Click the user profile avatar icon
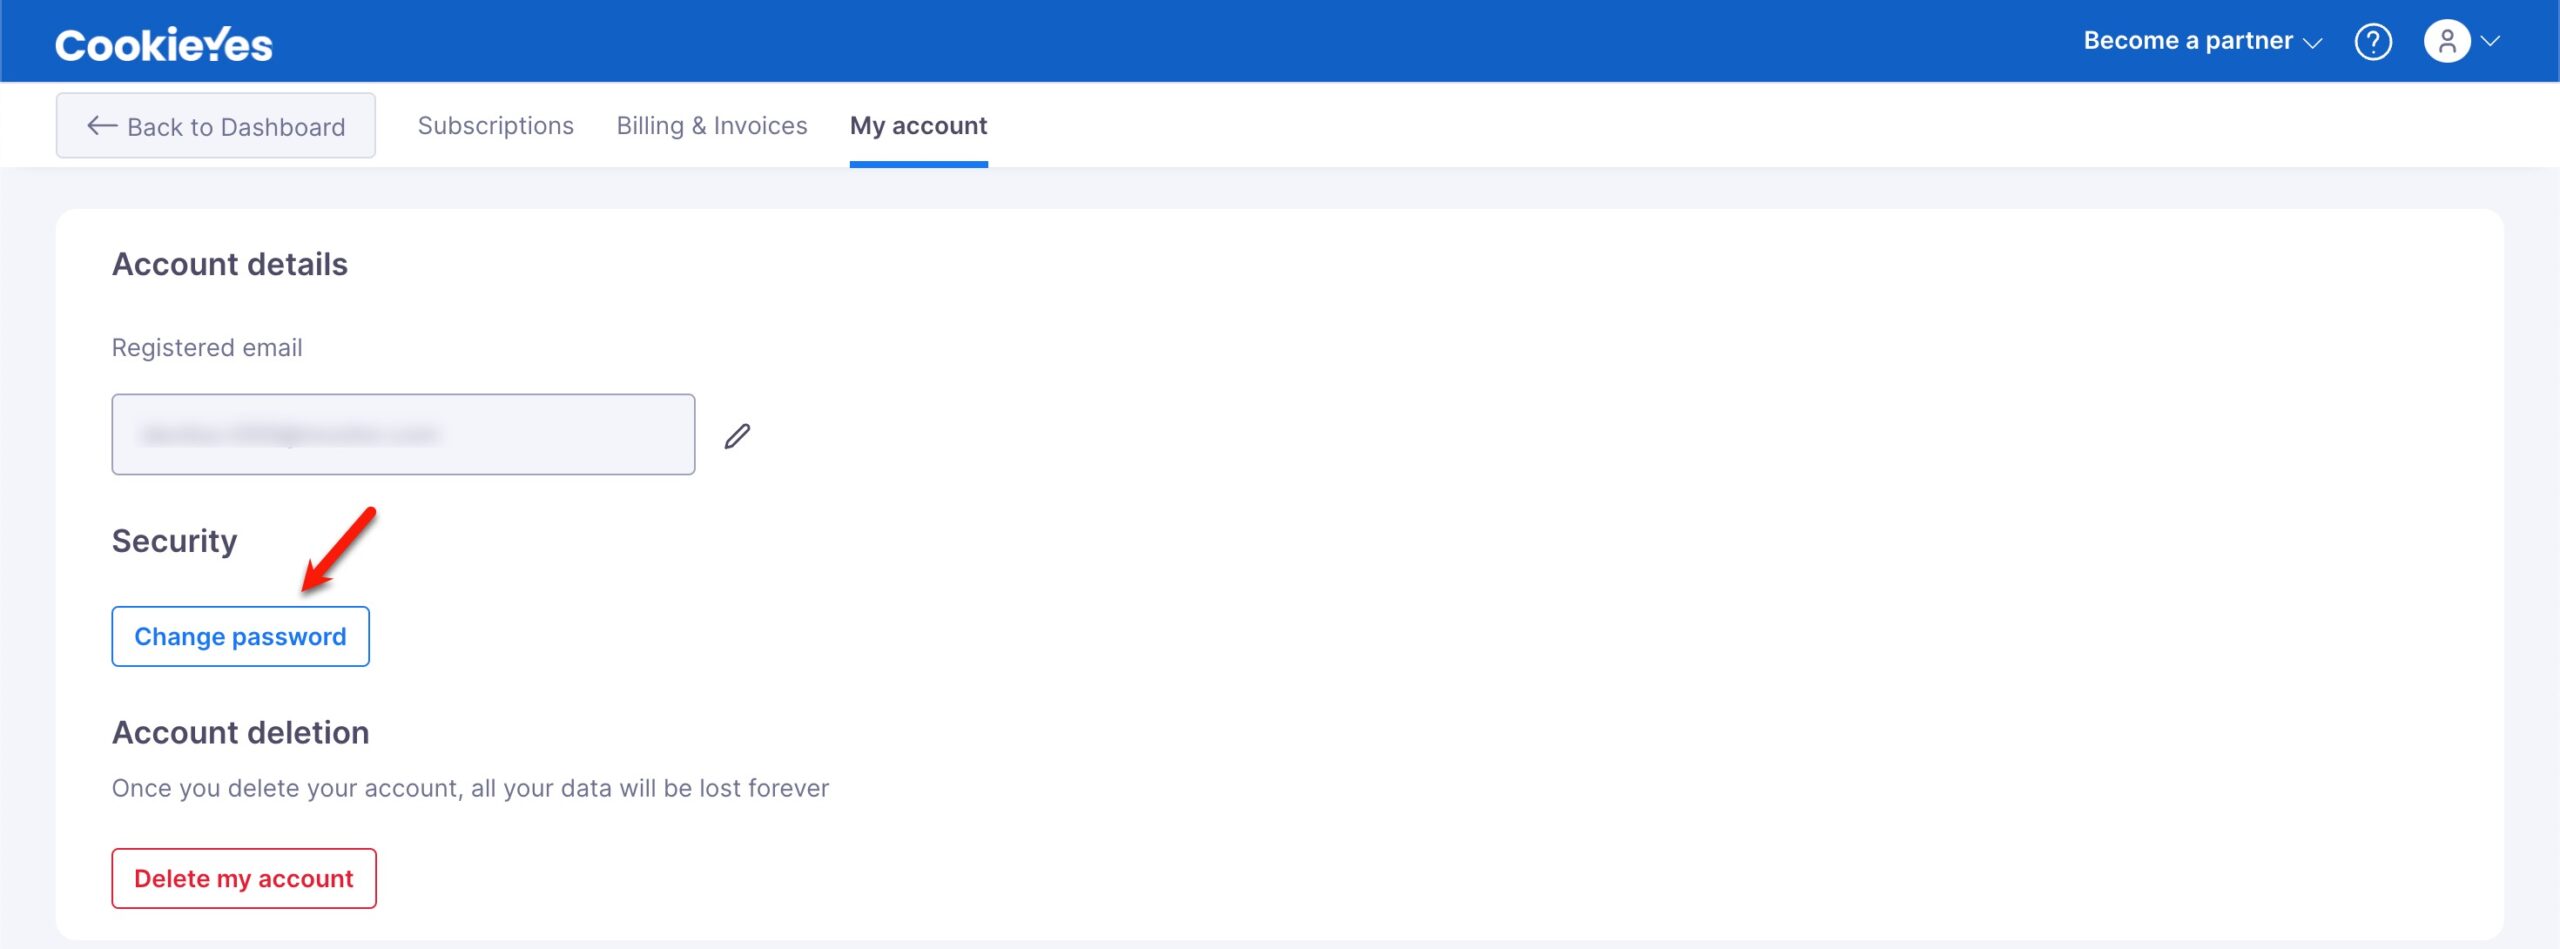The height and width of the screenshot is (949, 2560). pos(2446,42)
